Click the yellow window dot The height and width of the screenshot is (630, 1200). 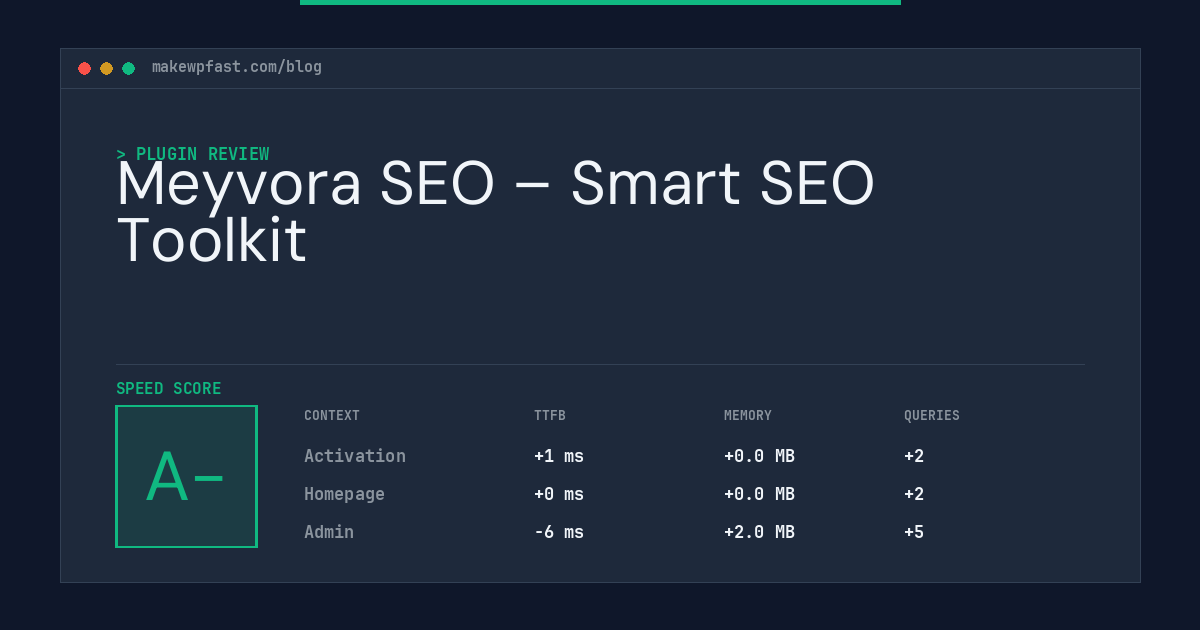tap(106, 68)
